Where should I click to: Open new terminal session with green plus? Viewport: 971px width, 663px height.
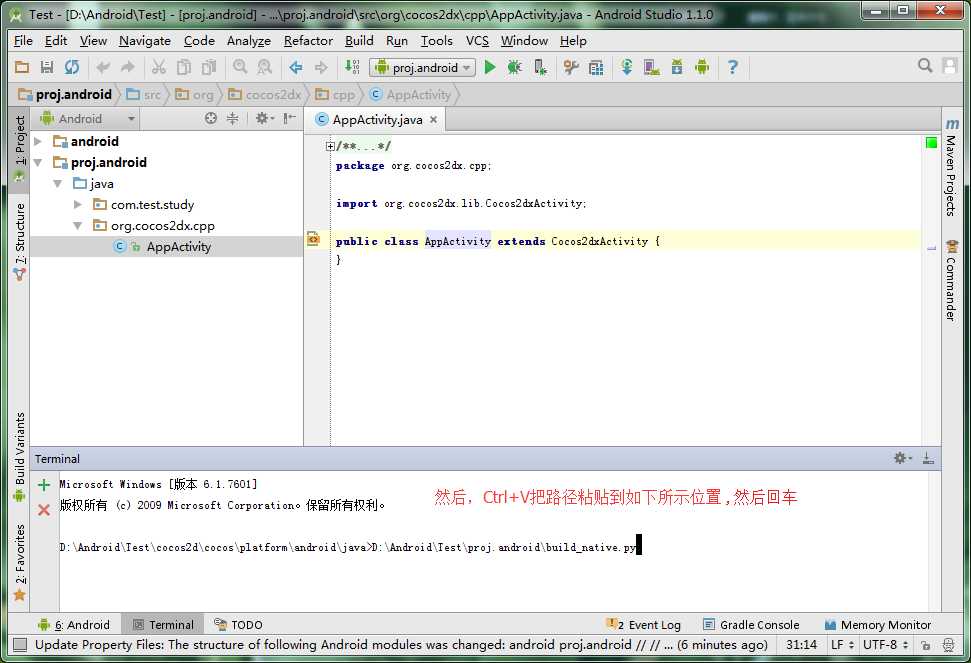(x=43, y=485)
